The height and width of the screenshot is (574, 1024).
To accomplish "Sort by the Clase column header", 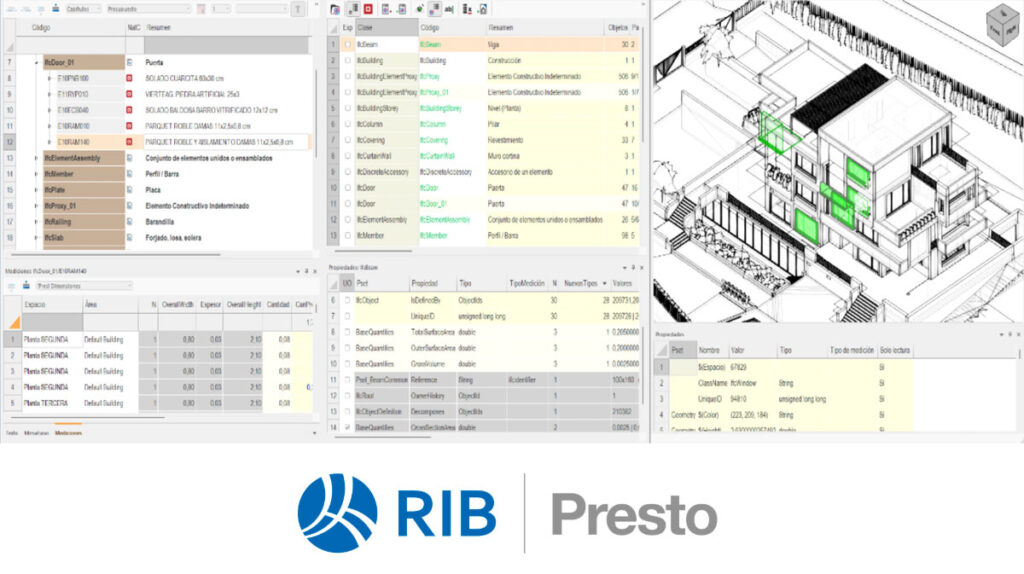I will click(387, 28).
